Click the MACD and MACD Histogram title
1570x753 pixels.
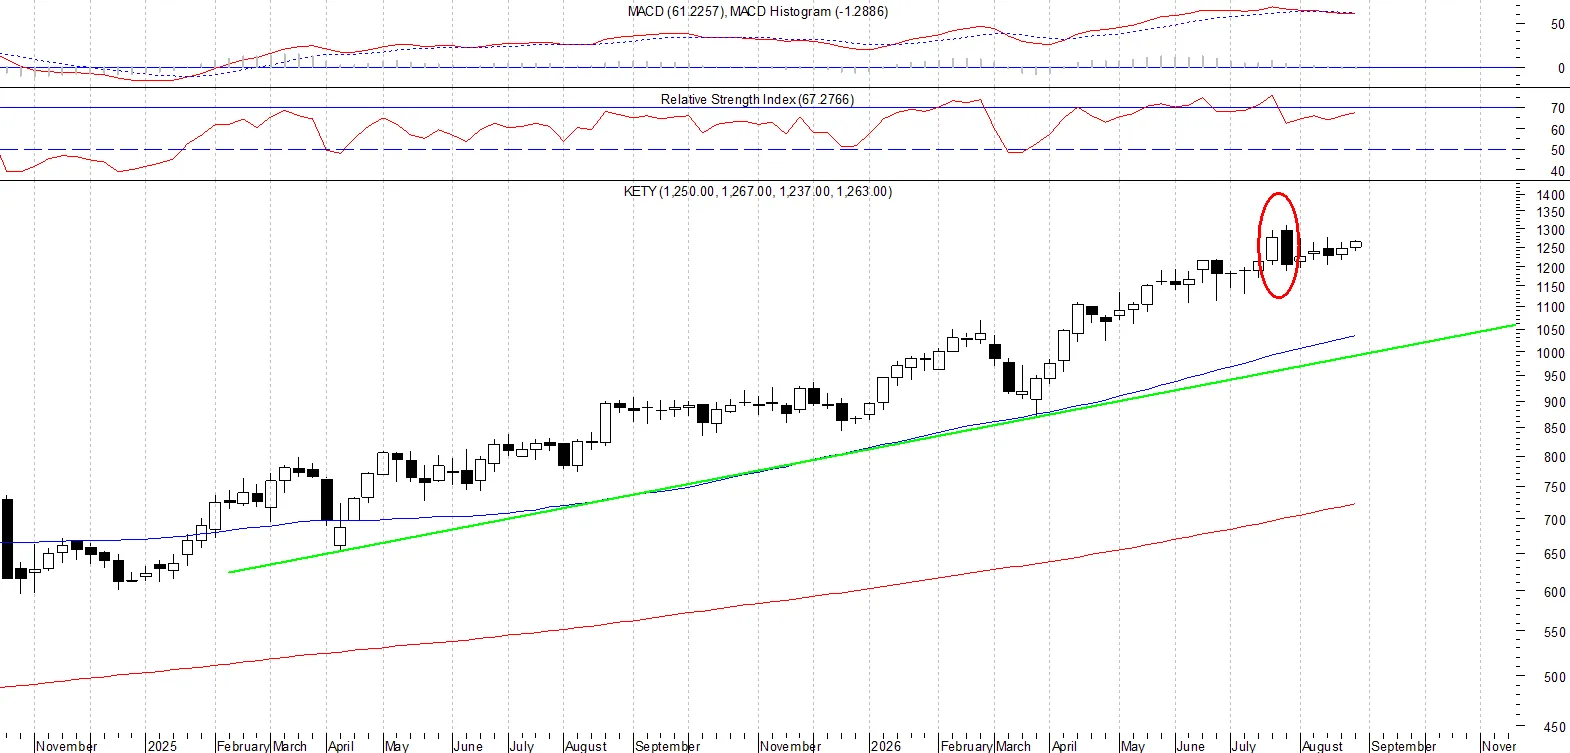point(757,12)
